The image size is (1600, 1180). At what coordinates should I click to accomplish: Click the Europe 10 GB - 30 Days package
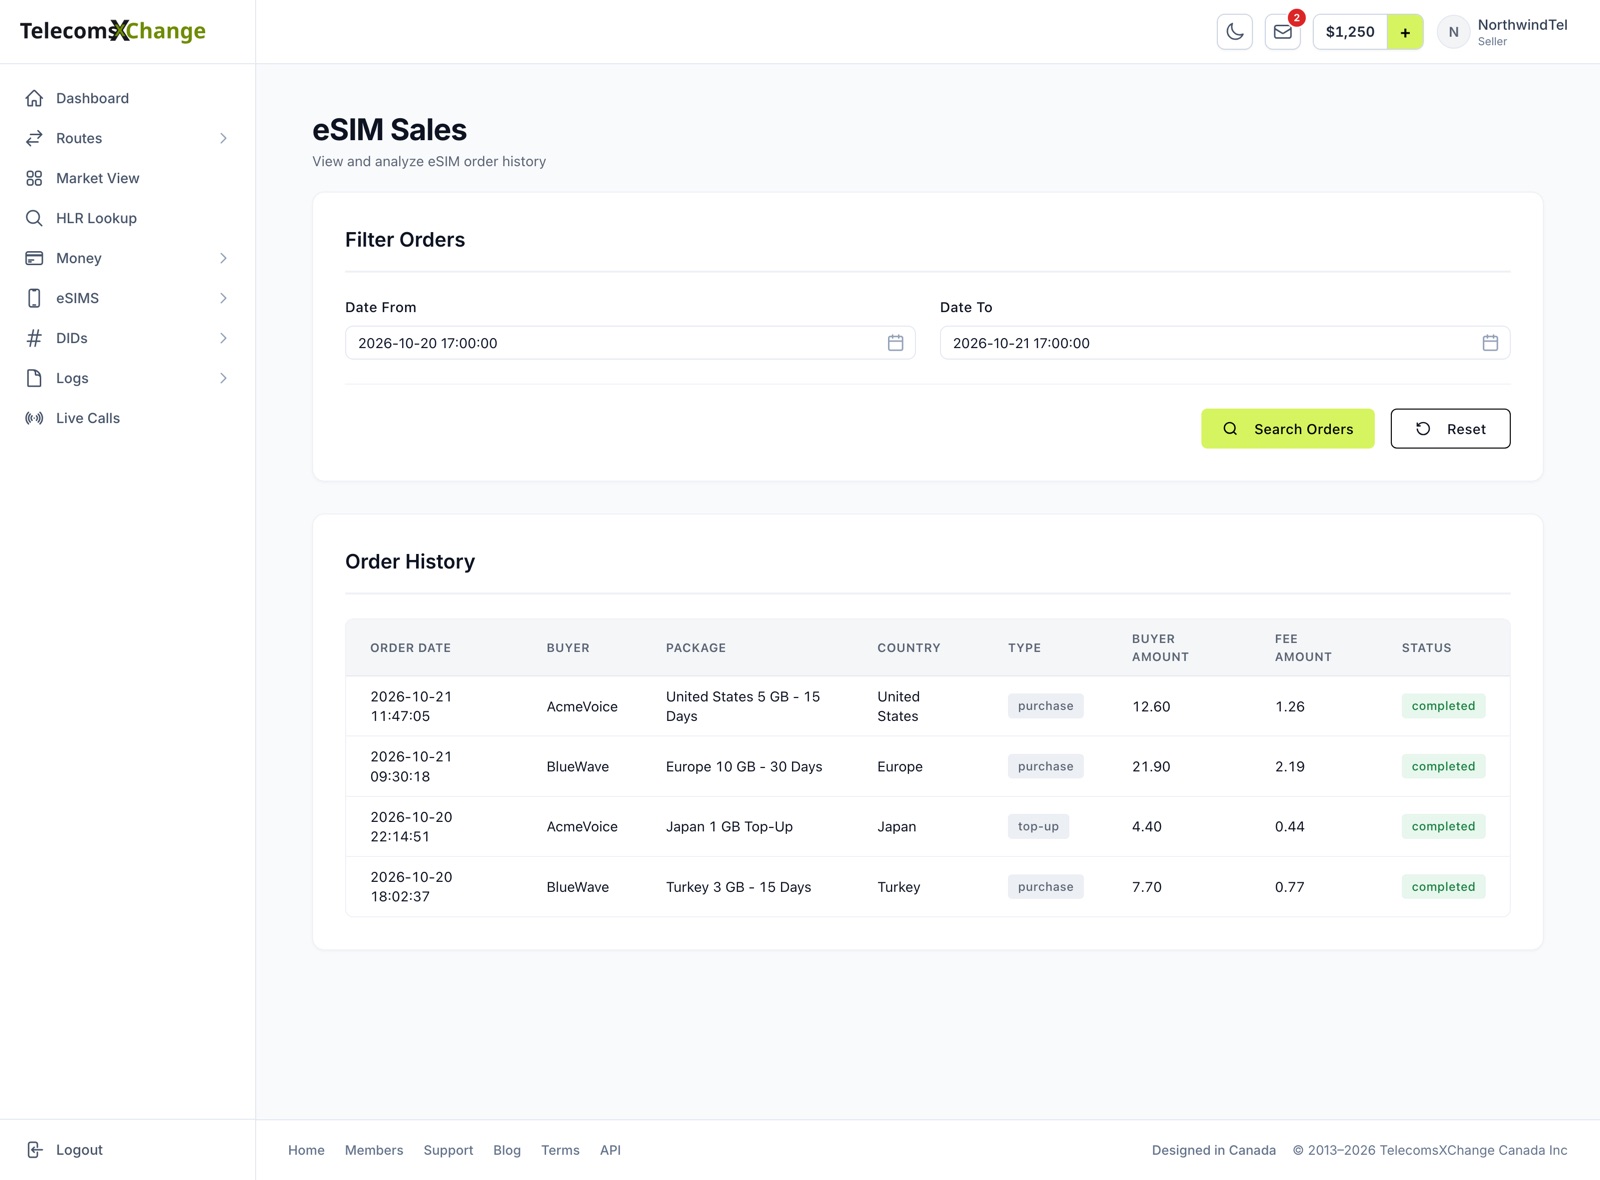click(744, 767)
